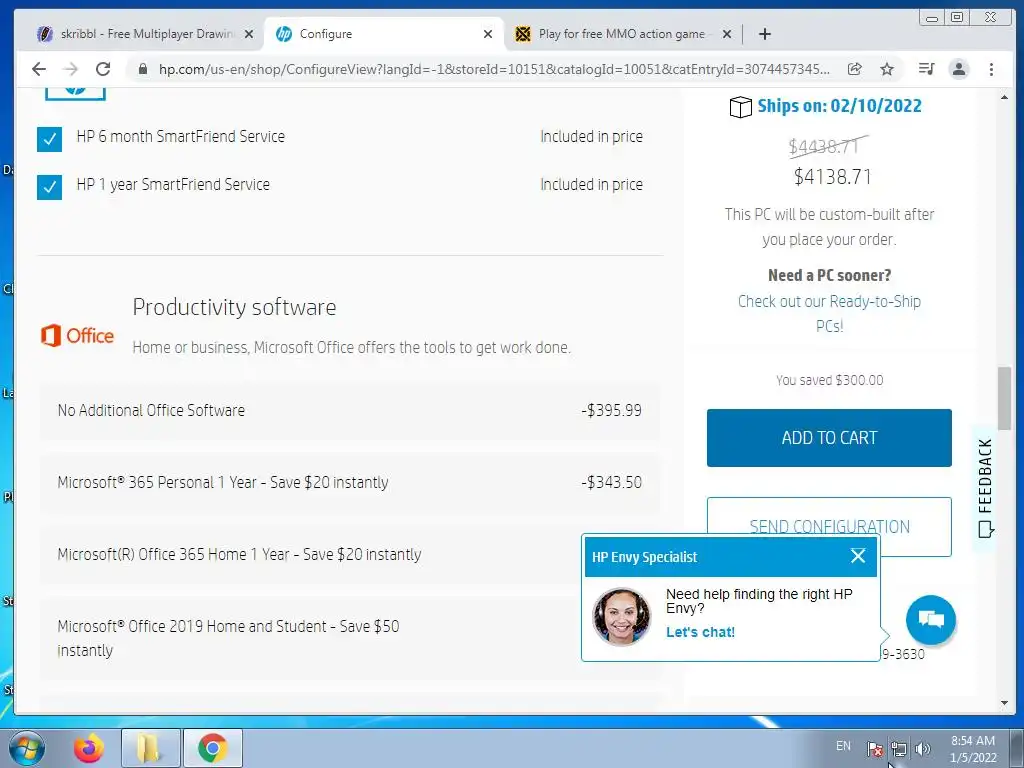Viewport: 1024px width, 768px height.
Task: Click the site lock icon in address bar
Action: click(x=142, y=69)
